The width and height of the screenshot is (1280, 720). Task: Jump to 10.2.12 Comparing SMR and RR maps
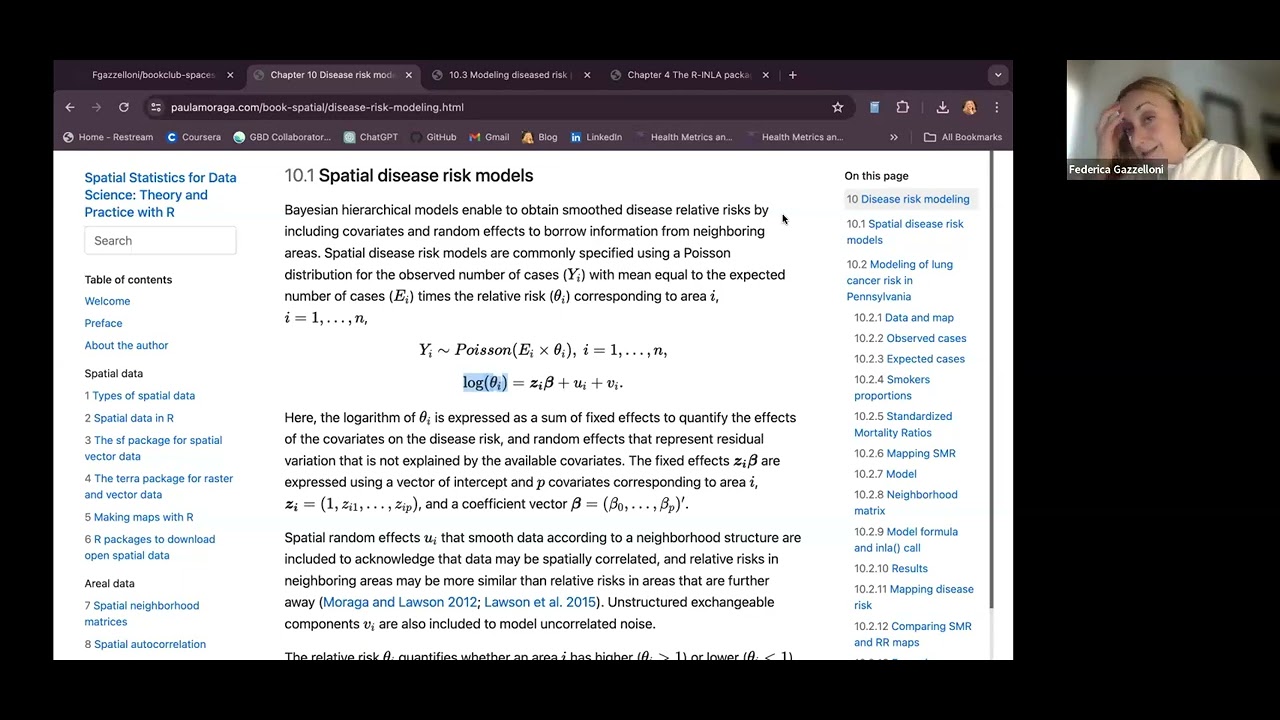pyautogui.click(x=913, y=634)
